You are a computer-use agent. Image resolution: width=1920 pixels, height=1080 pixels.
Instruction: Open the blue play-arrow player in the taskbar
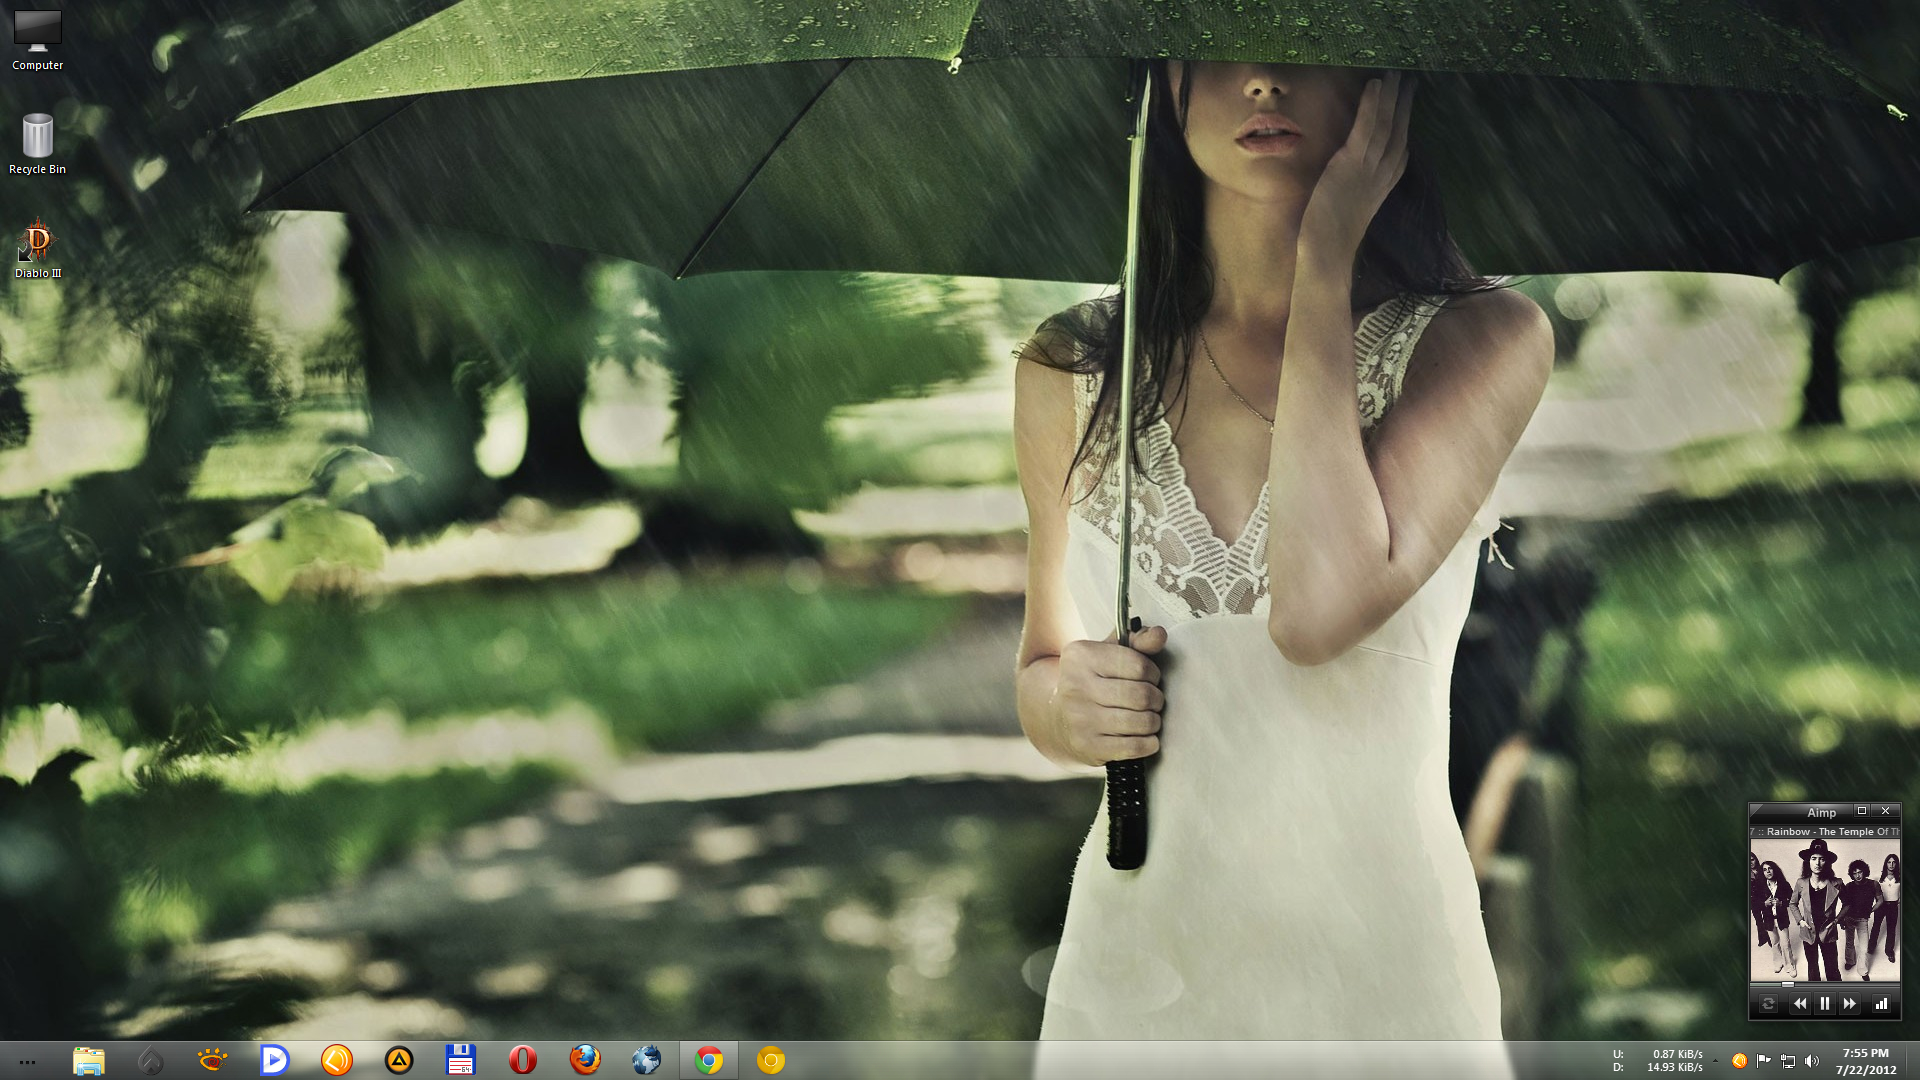pos(274,1060)
